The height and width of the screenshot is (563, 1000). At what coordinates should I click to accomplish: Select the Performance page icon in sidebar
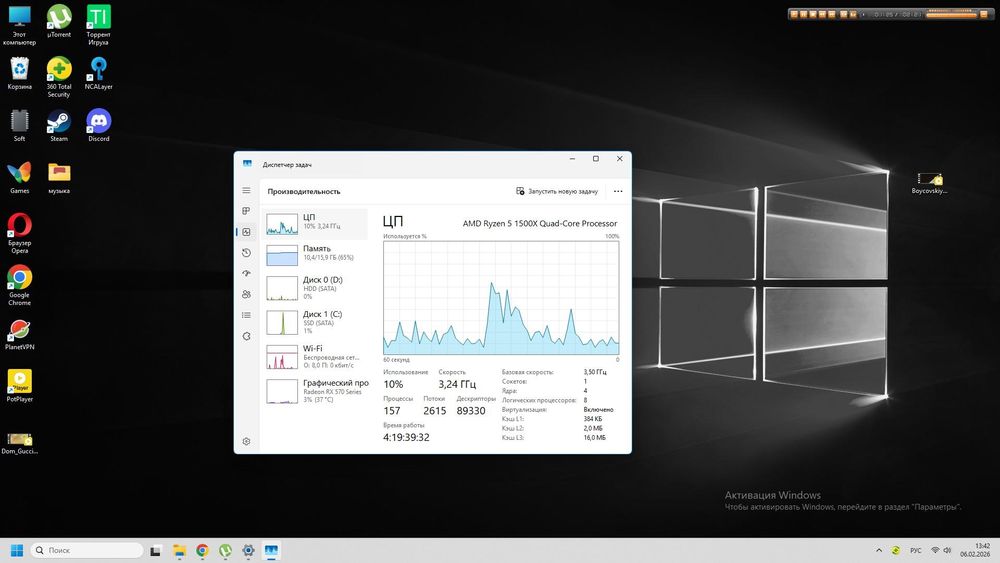[246, 232]
